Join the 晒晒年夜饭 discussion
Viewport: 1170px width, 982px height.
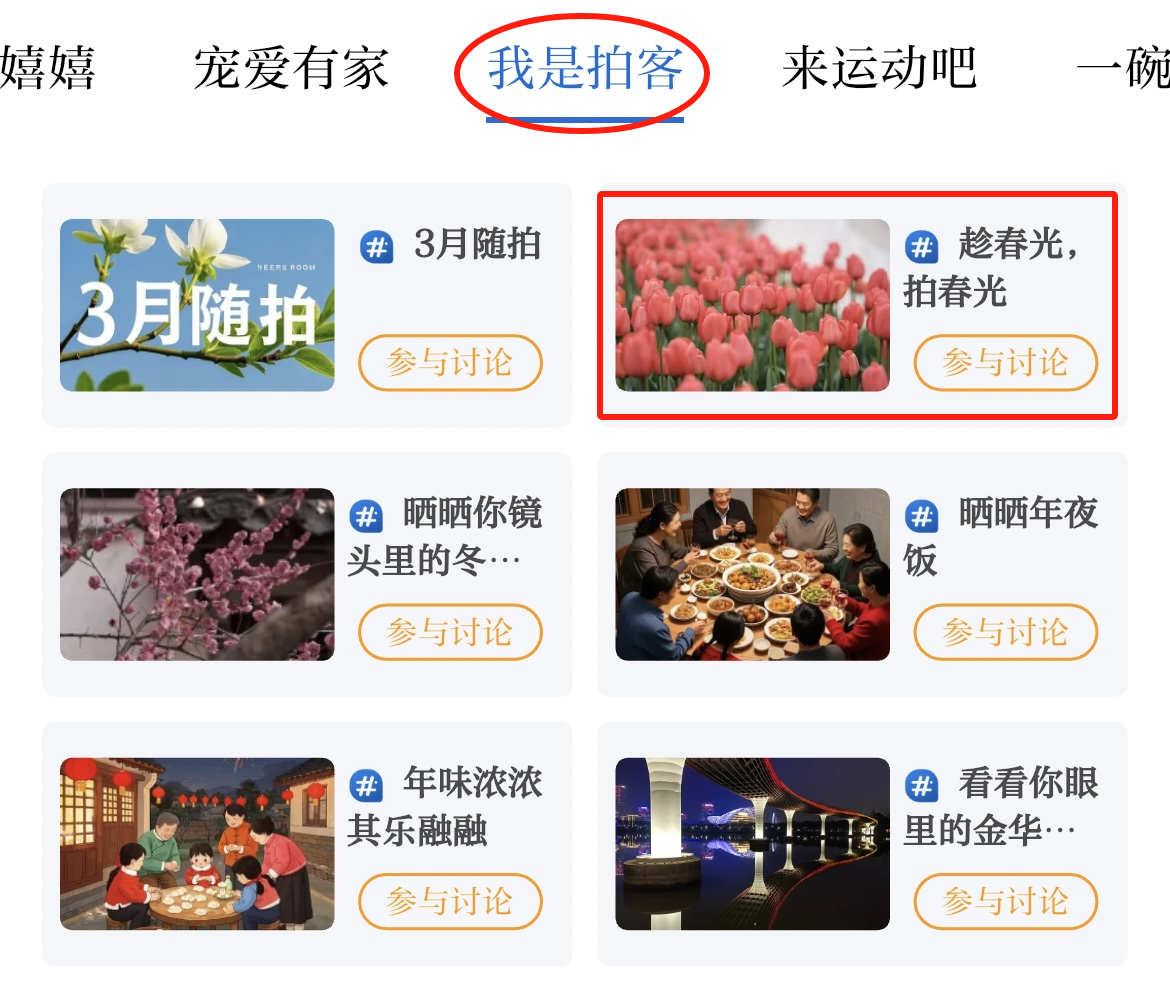(x=1006, y=632)
